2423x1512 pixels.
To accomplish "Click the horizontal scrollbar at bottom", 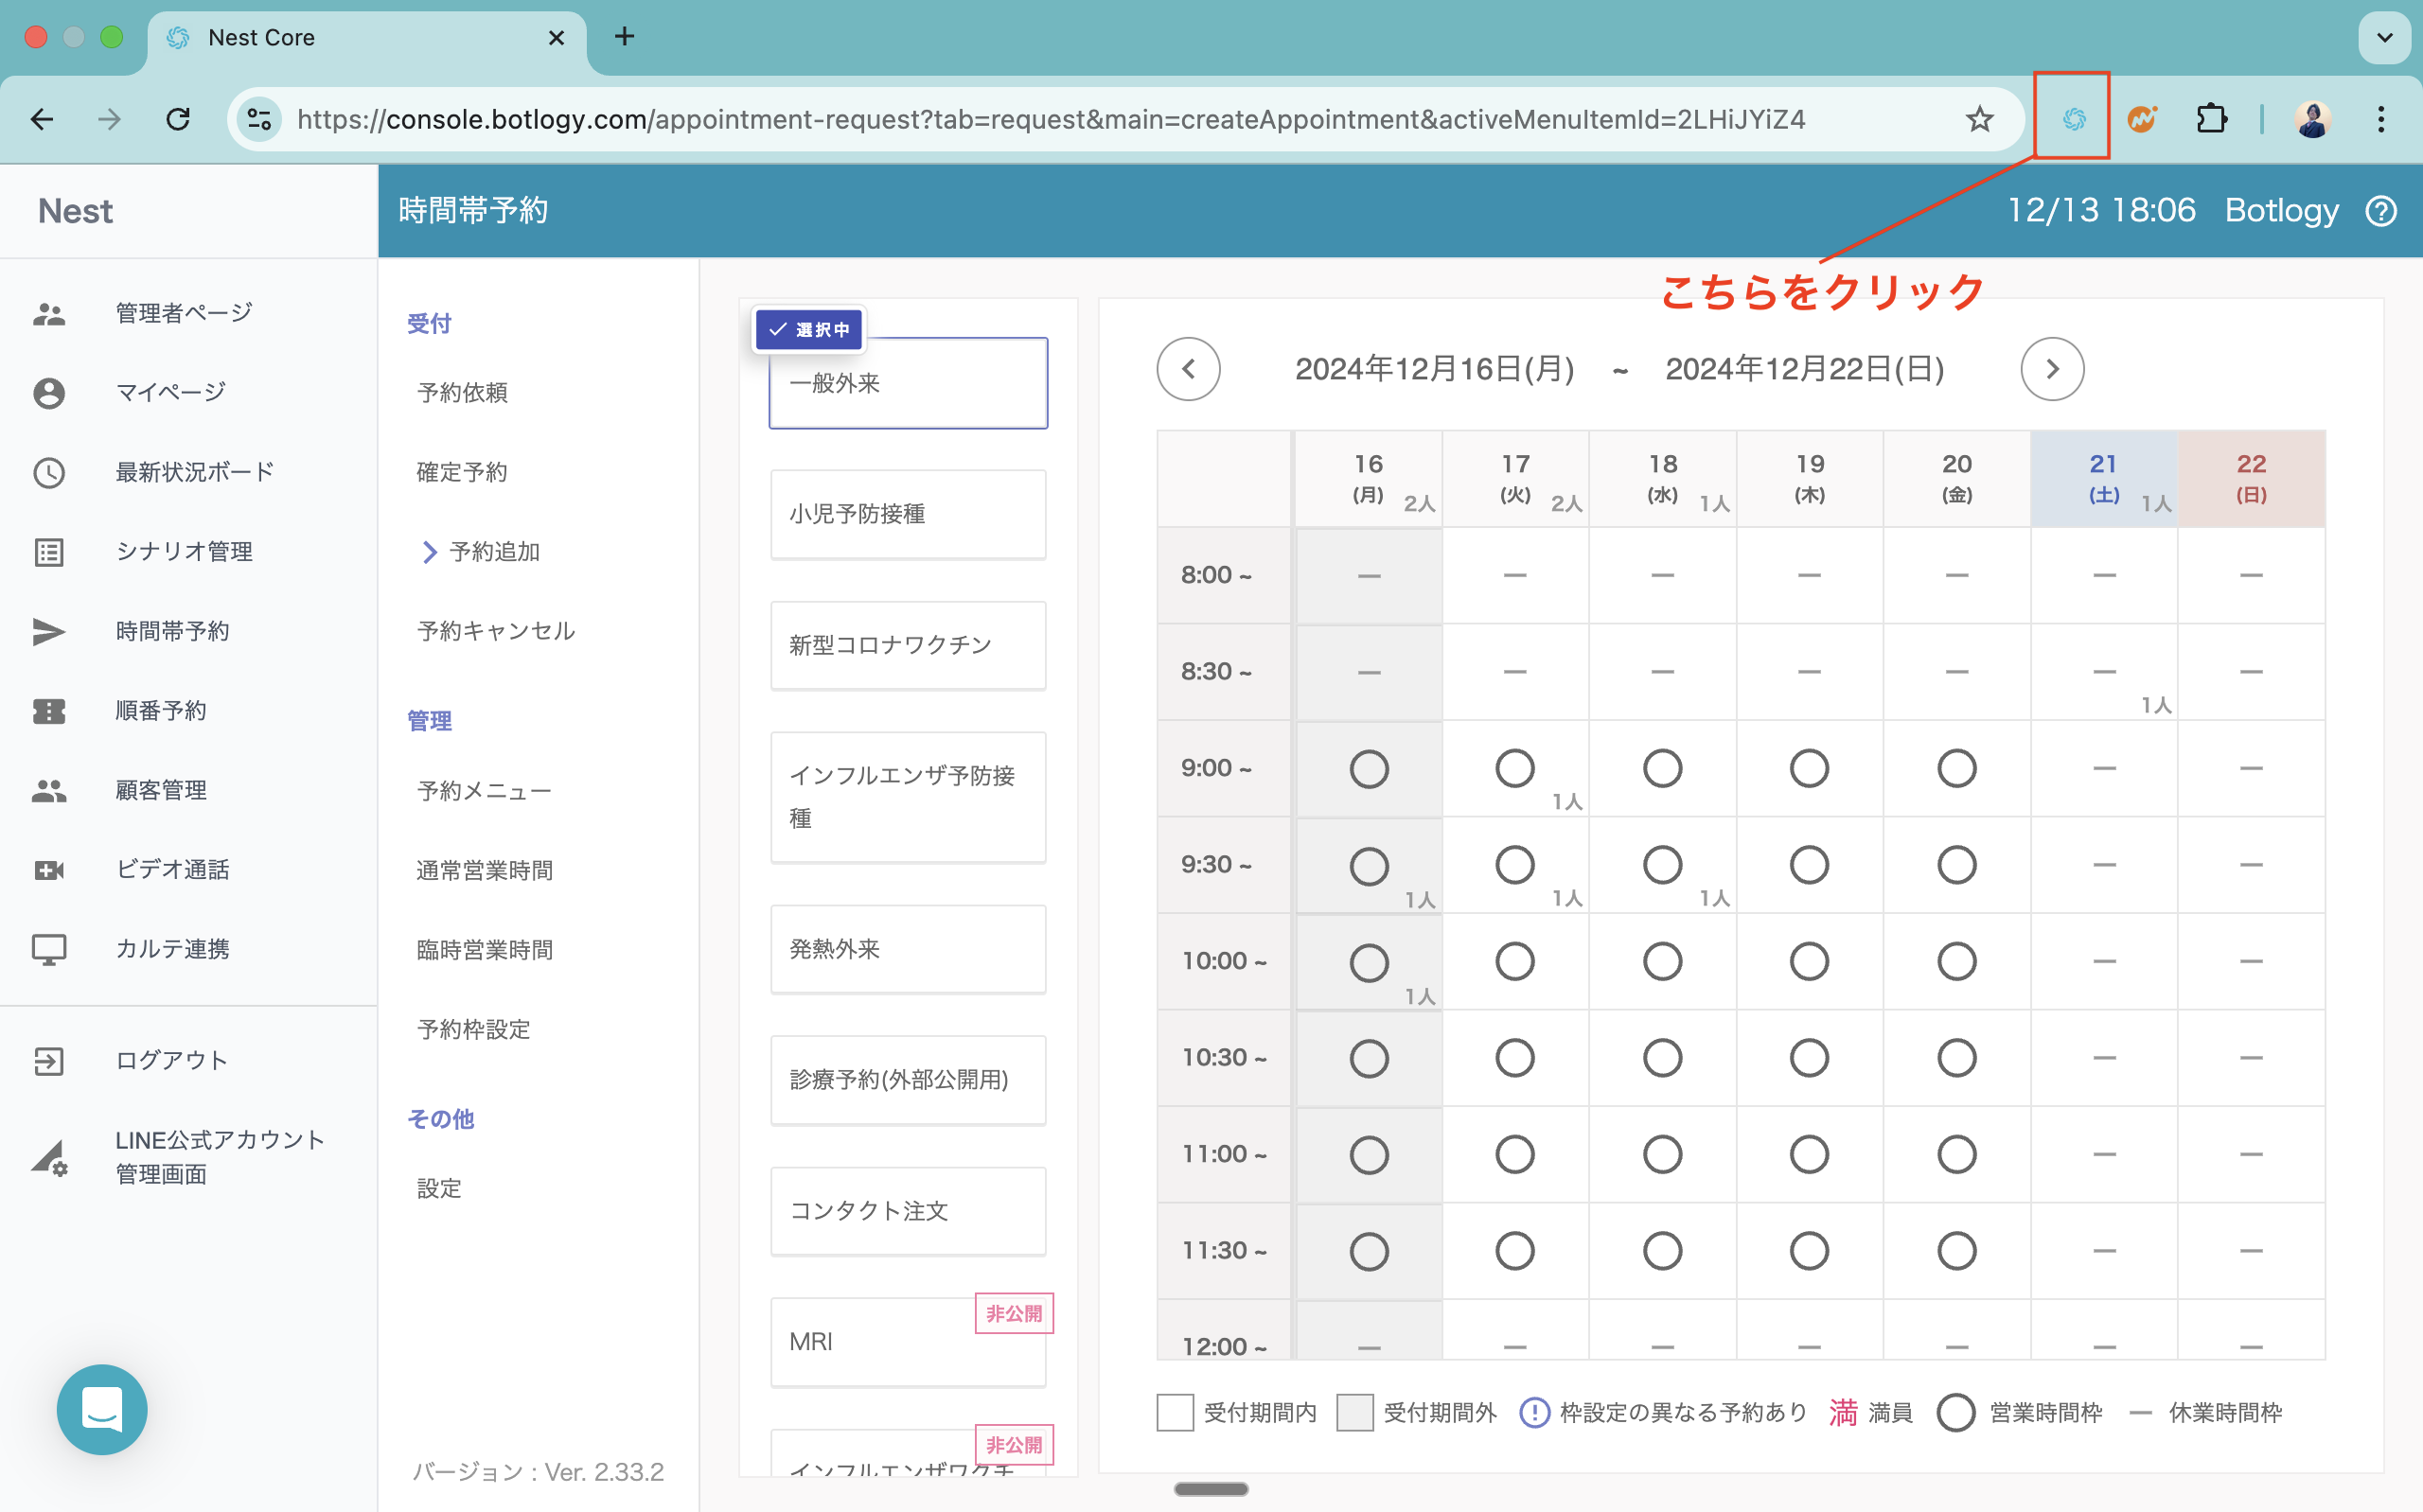I will click(1211, 1489).
